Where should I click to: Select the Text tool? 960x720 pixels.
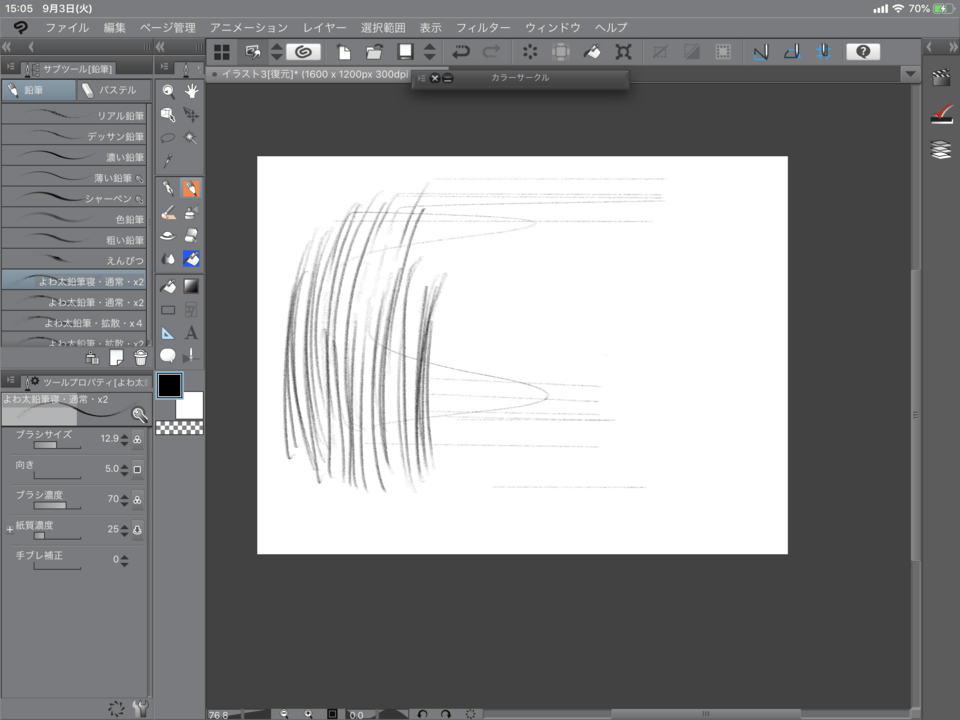pos(191,333)
